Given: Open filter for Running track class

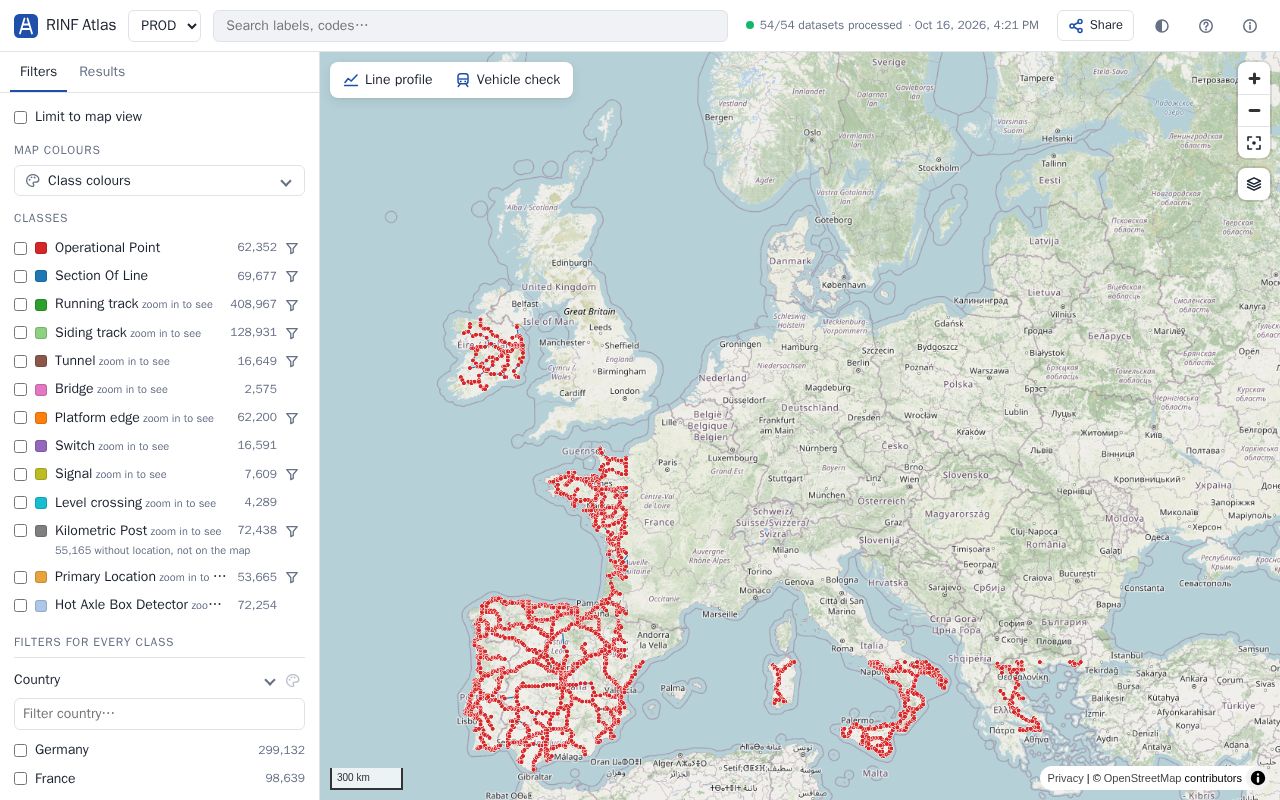Looking at the screenshot, I should tap(292, 305).
